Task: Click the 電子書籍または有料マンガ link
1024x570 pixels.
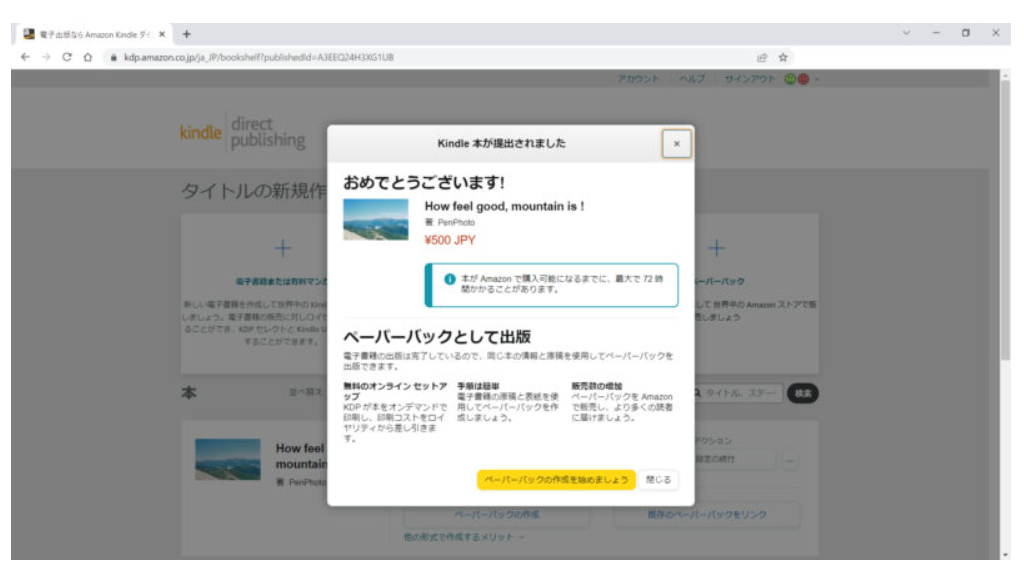Action: tap(281, 281)
